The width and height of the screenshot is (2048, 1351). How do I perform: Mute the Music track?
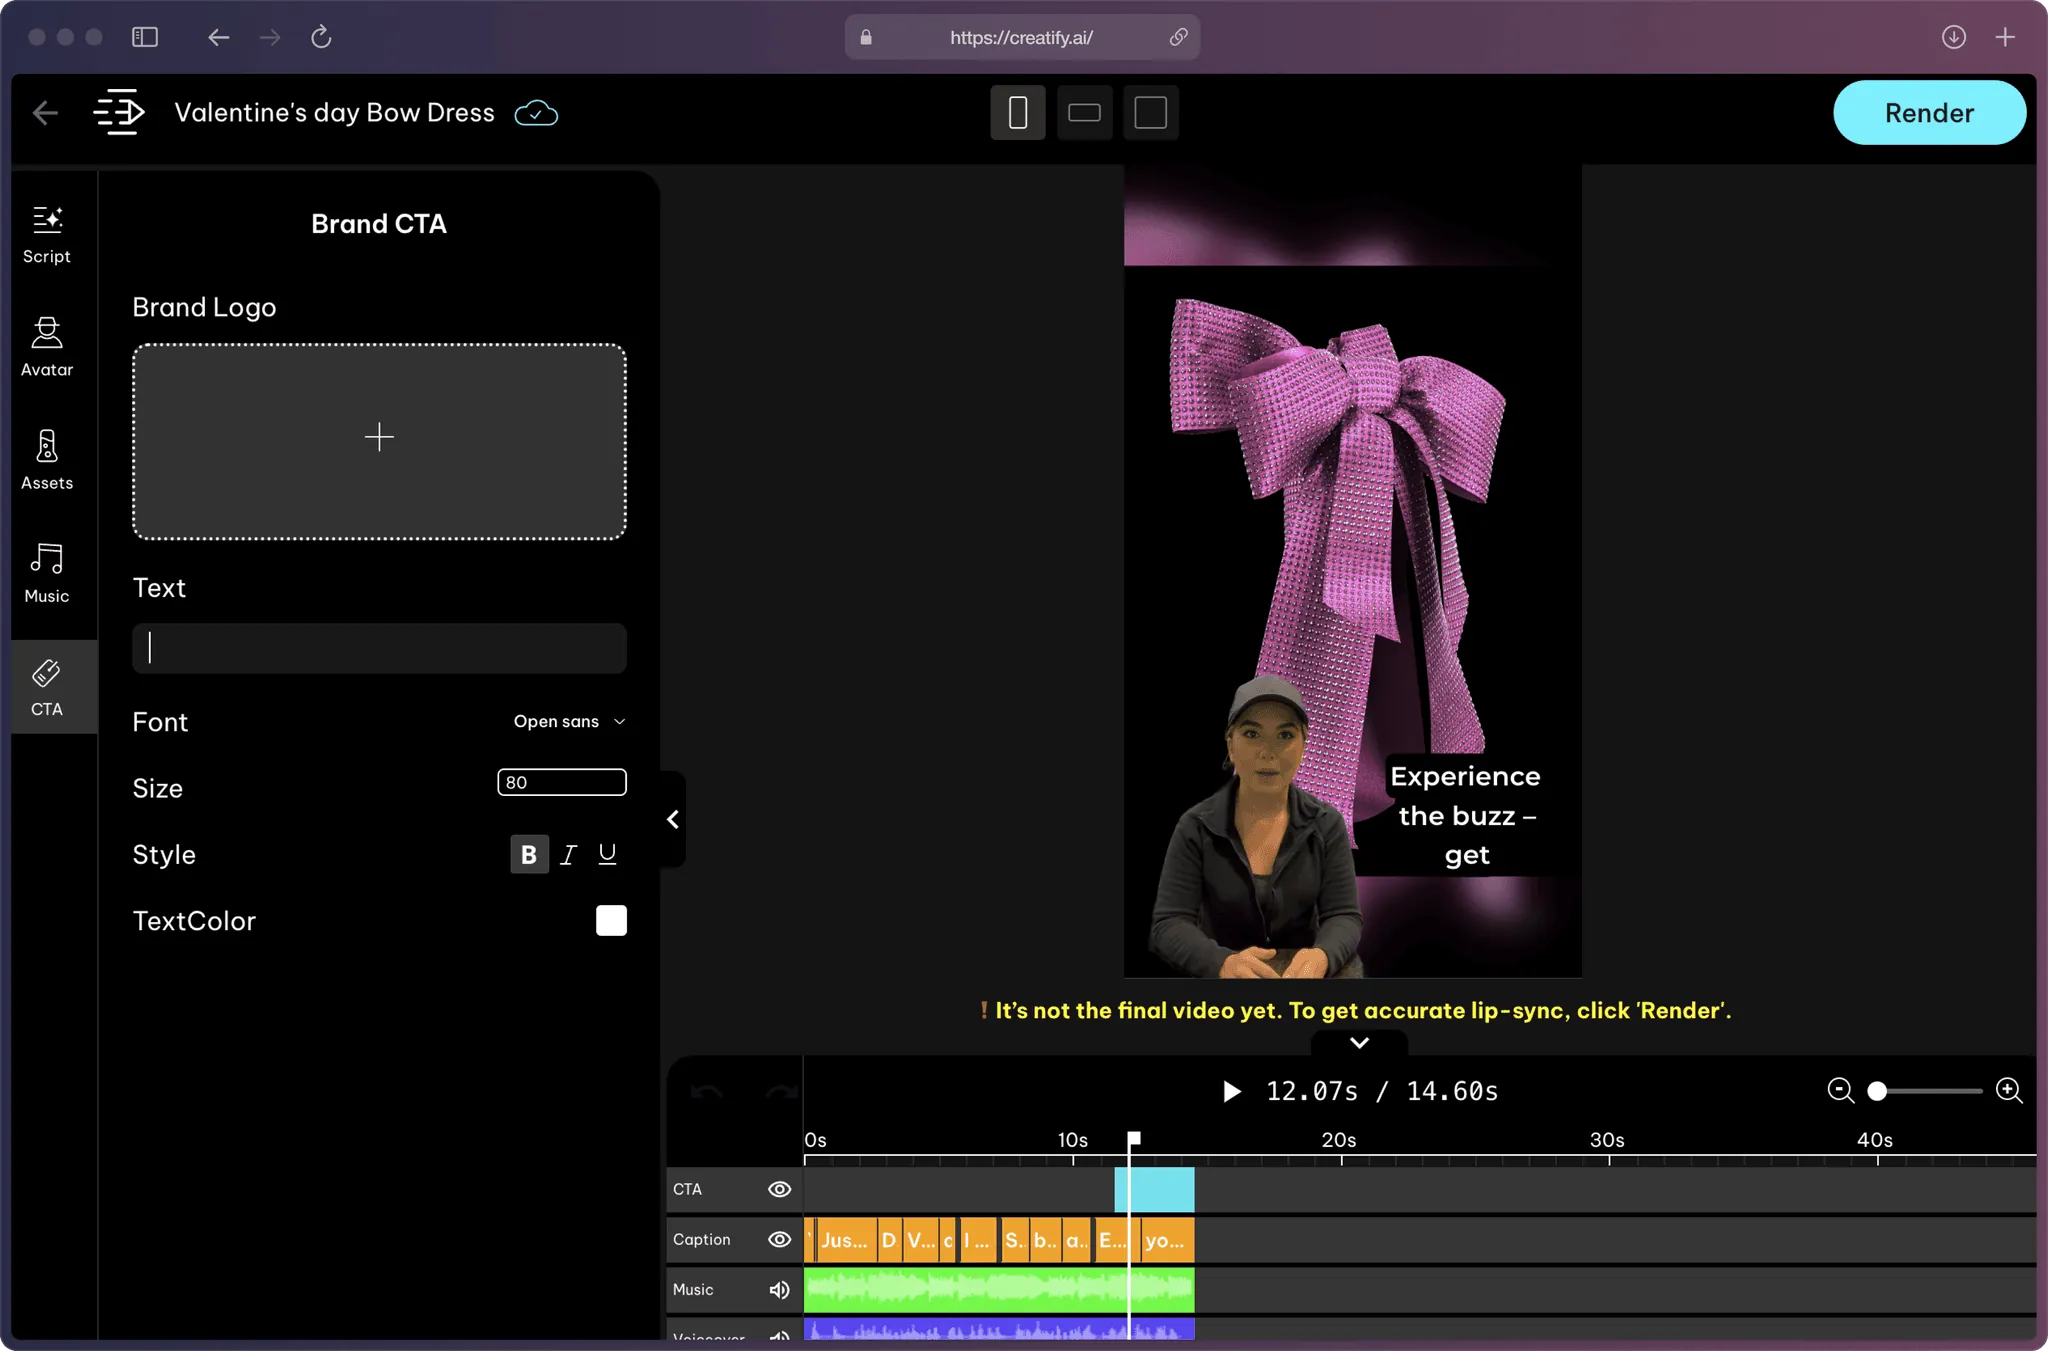779,1290
